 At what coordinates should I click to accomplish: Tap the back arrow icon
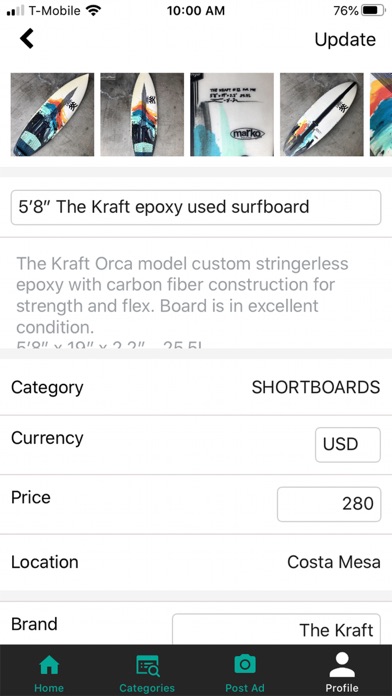pyautogui.click(x=27, y=39)
